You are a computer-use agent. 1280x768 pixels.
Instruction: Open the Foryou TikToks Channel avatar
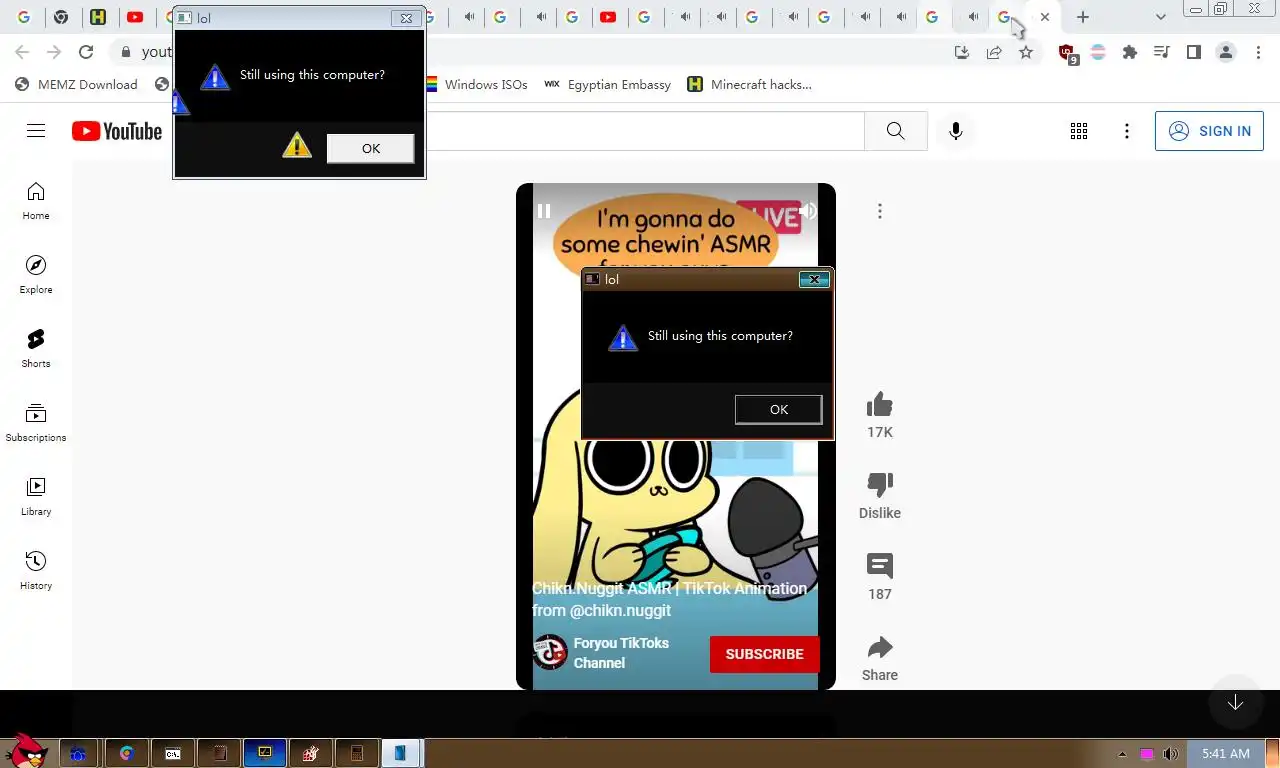(x=550, y=652)
